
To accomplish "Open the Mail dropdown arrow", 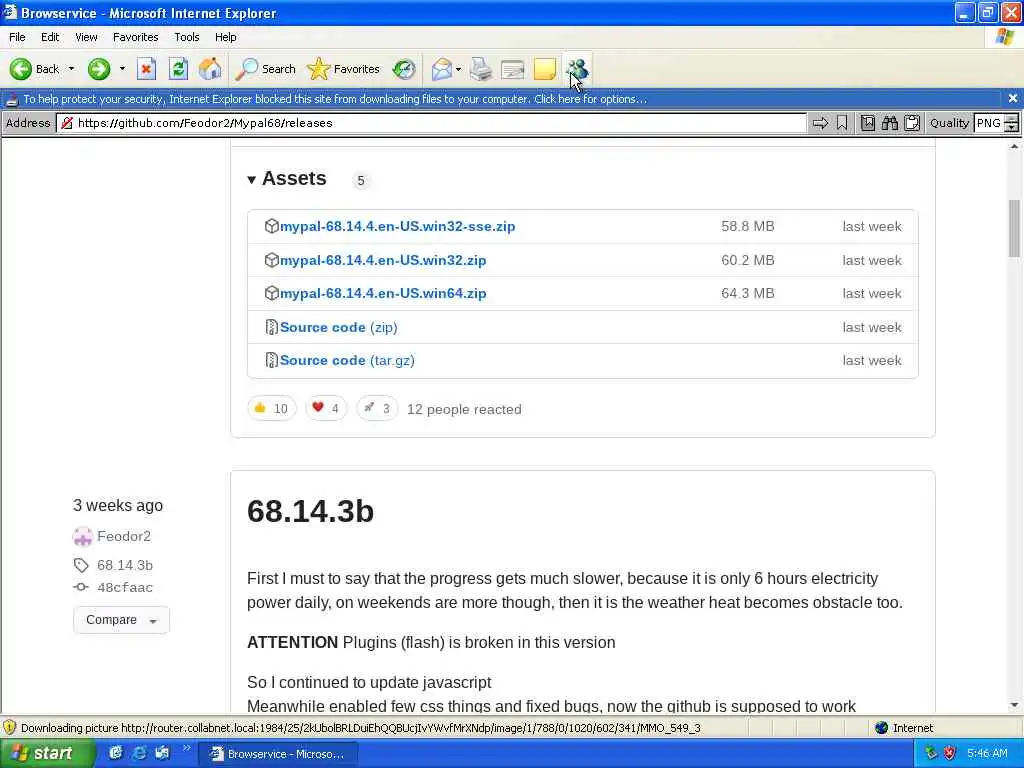I will coord(458,69).
